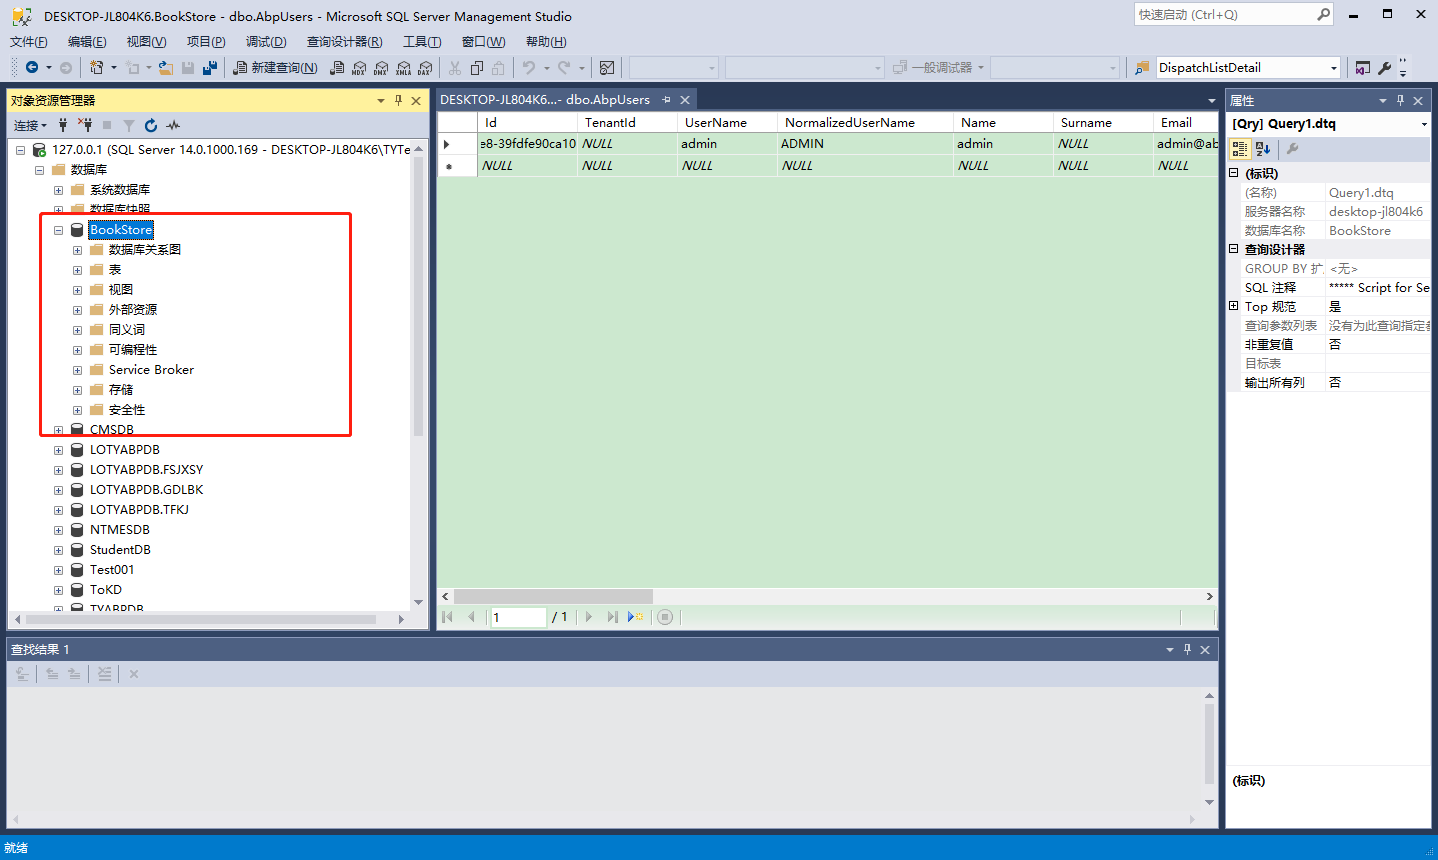Click the activity monitor icon in toolbar
1438x860 pixels.
tap(607, 67)
